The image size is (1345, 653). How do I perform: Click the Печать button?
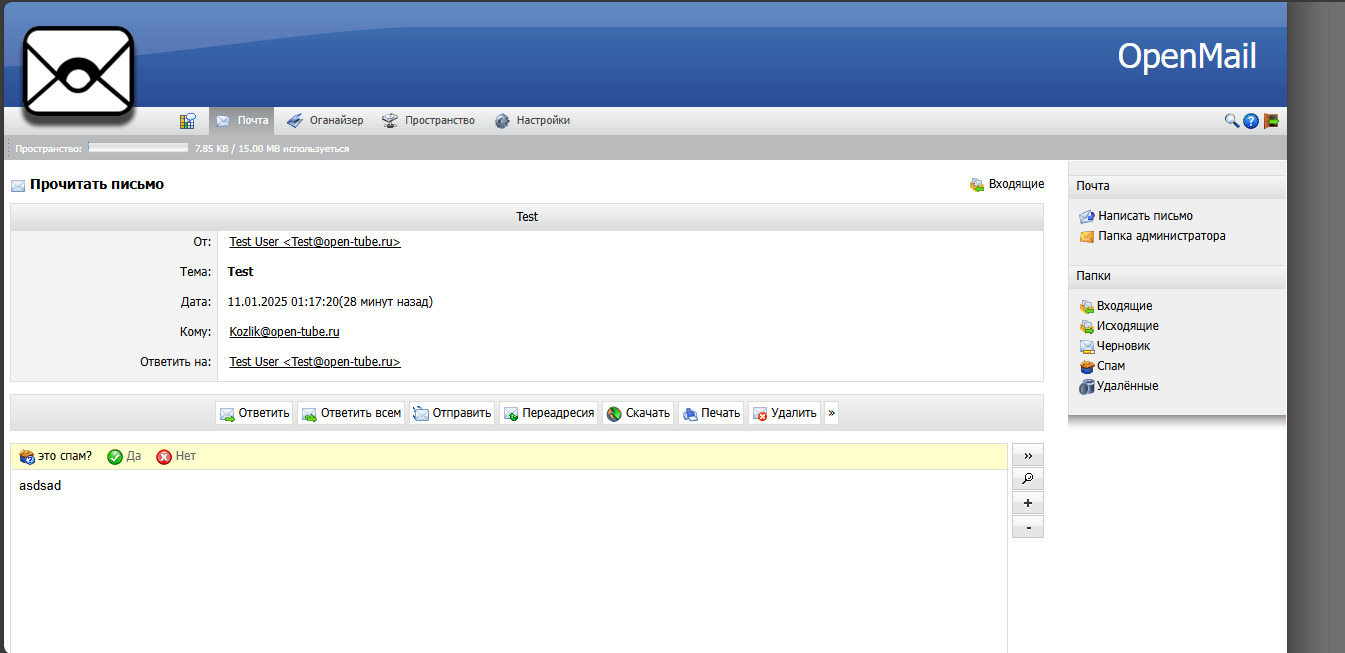point(711,413)
